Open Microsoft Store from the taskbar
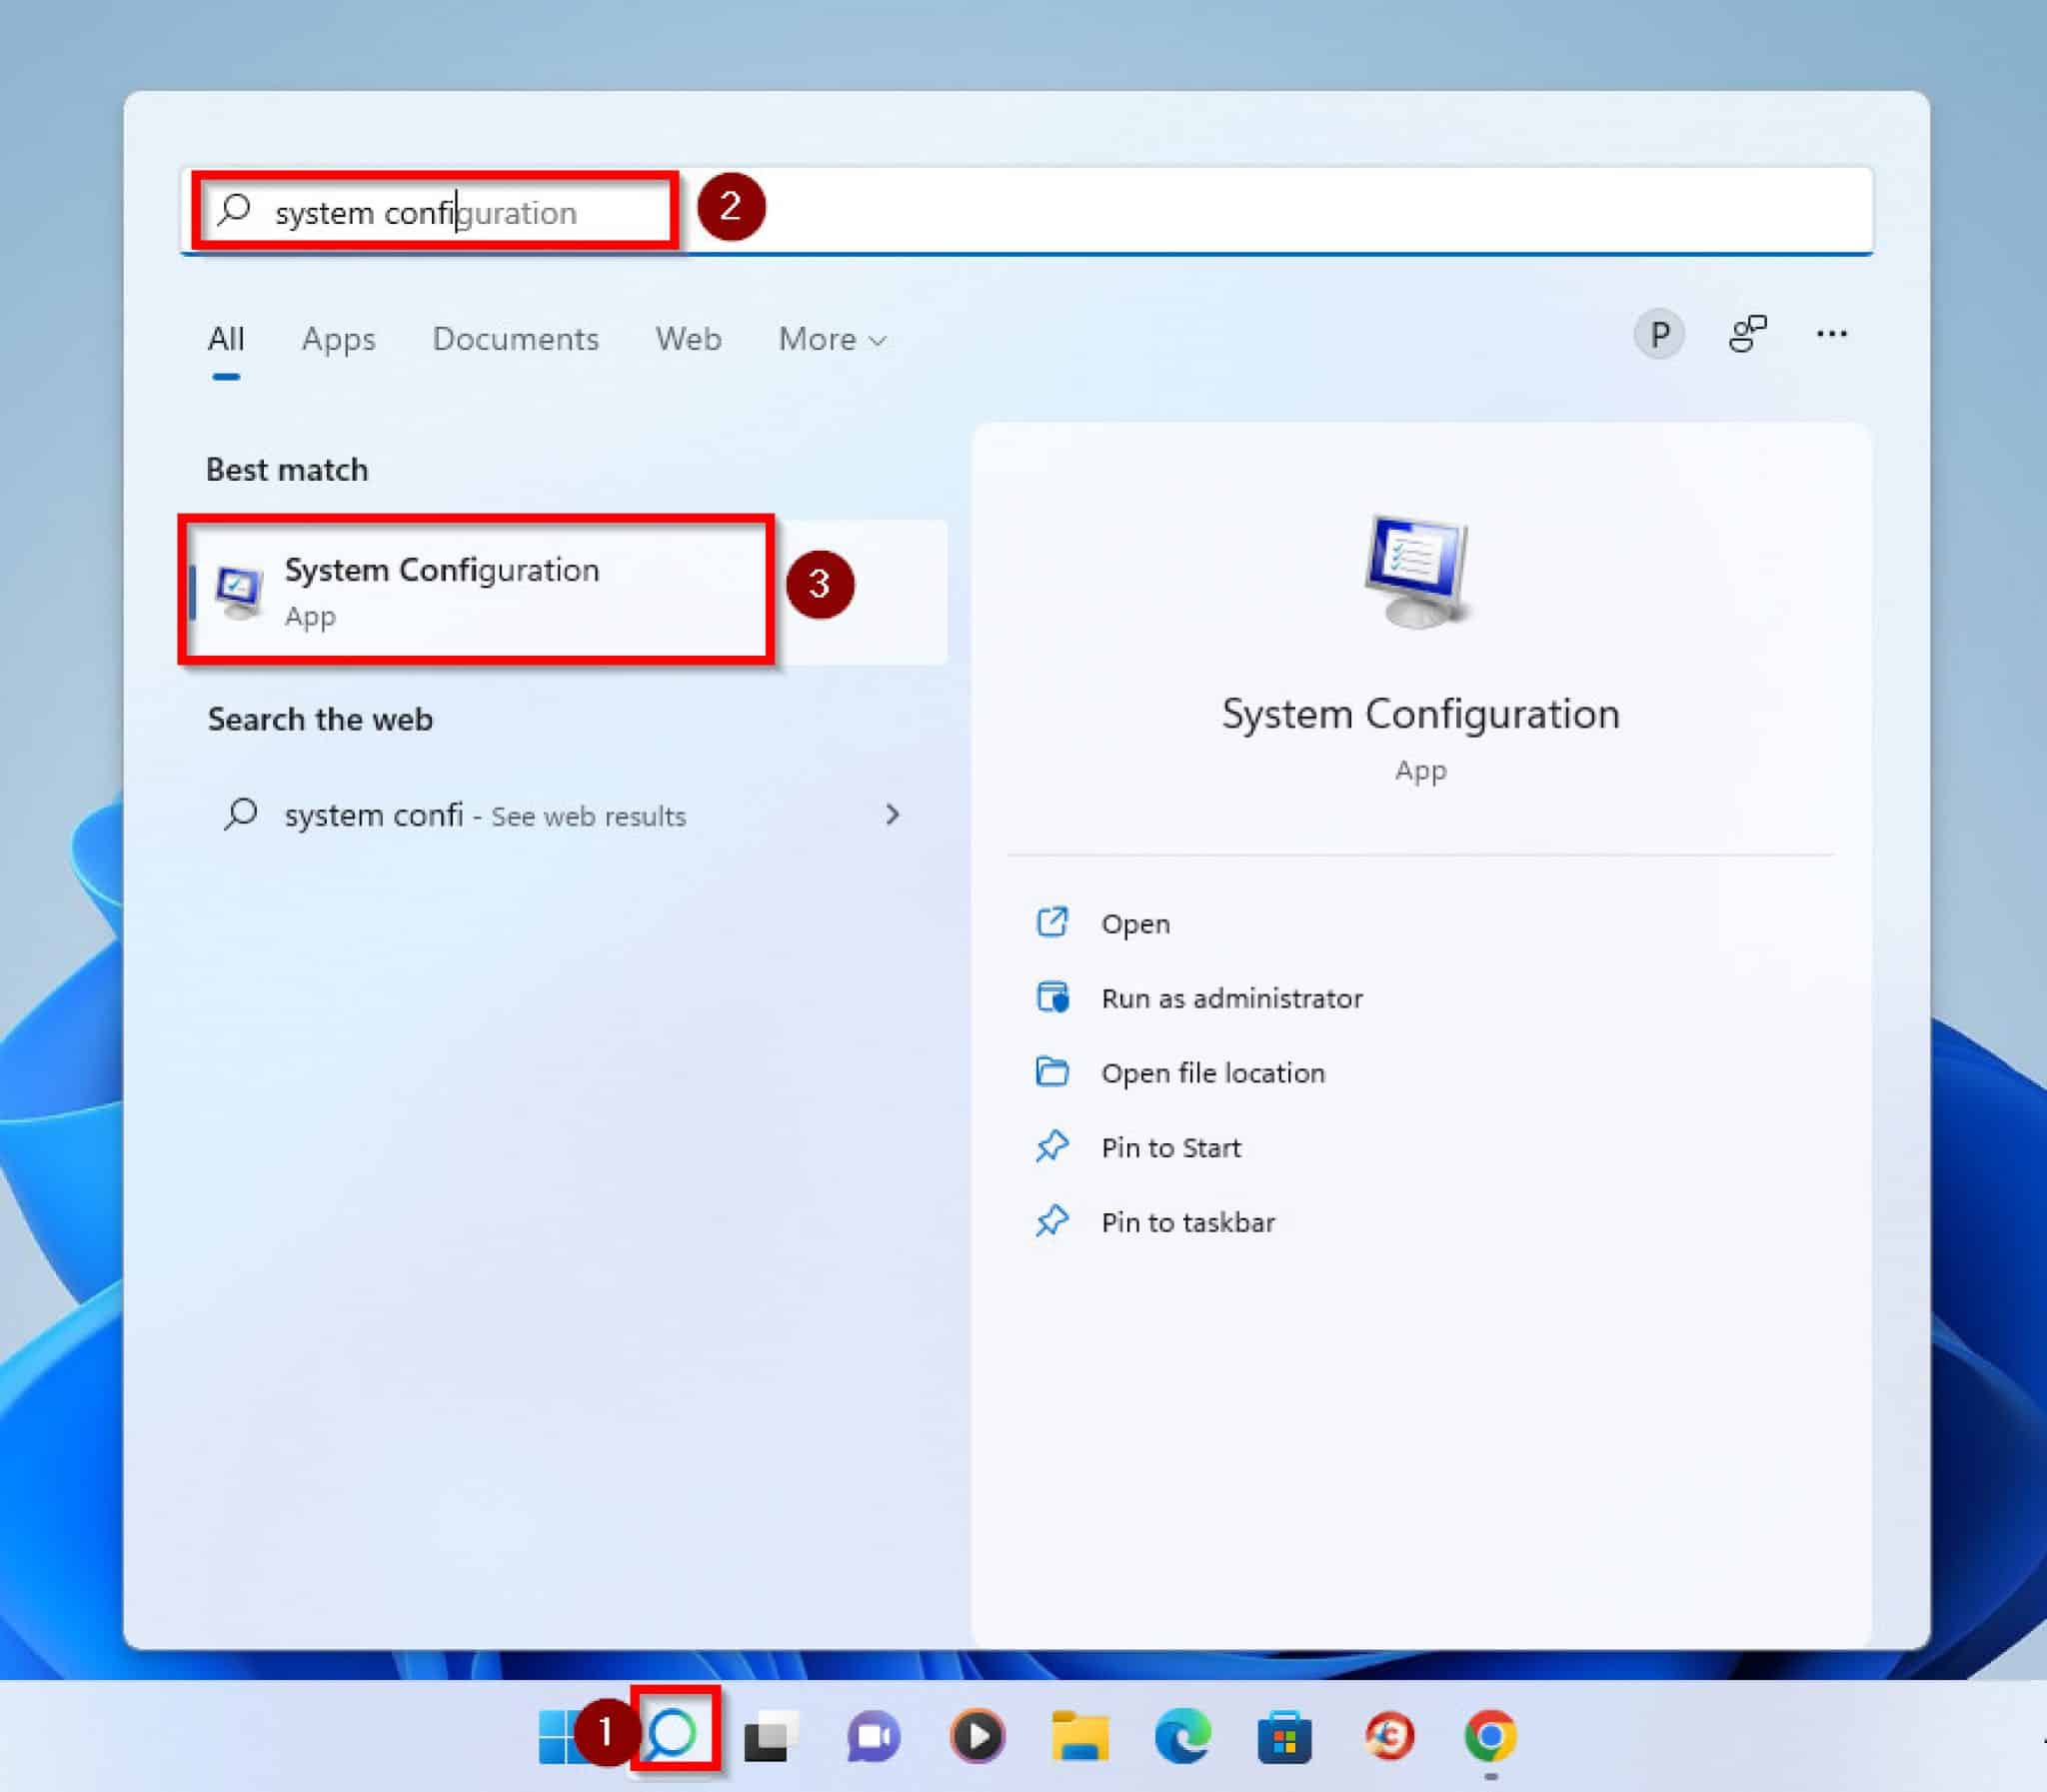The image size is (2047, 1792). pos(1285,1737)
